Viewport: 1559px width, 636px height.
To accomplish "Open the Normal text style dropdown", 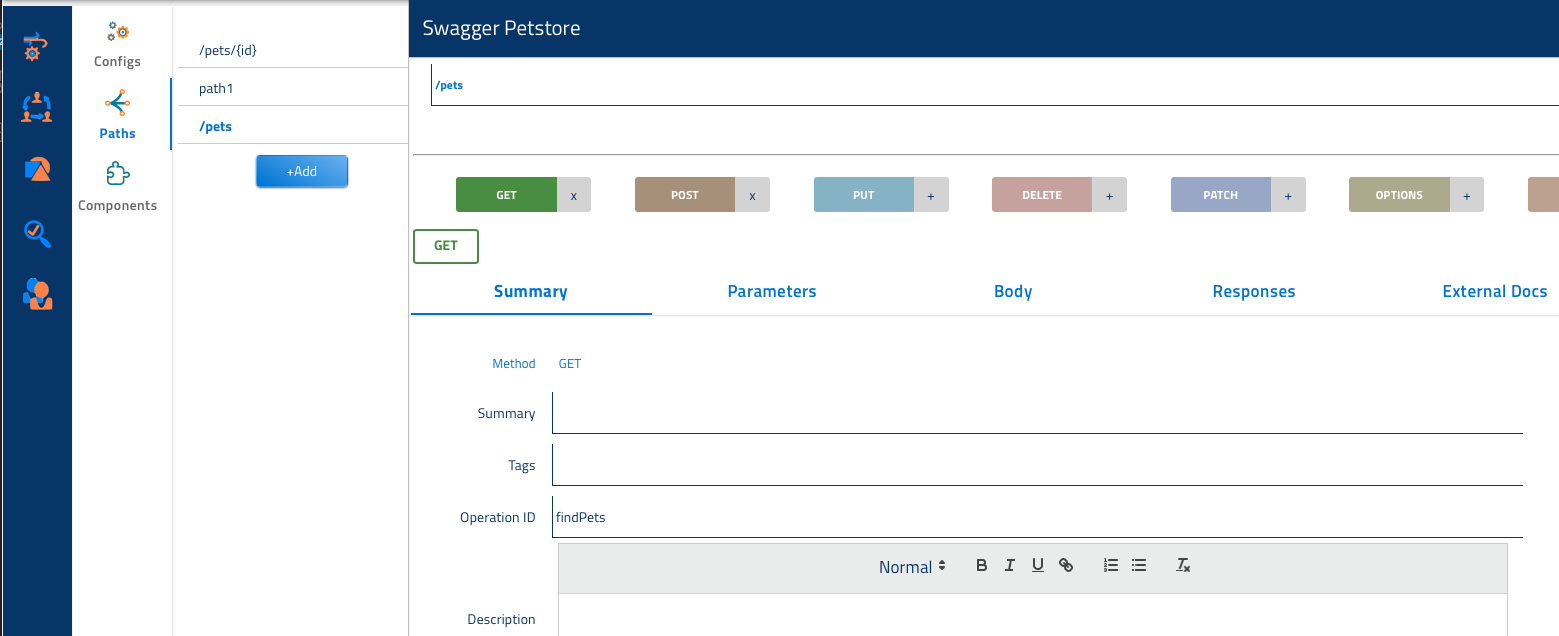I will [x=912, y=567].
